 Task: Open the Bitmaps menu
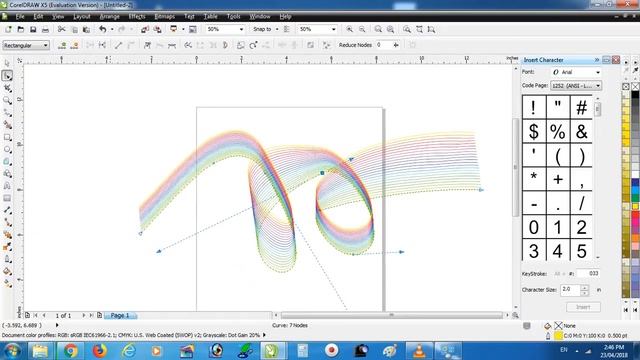tap(164, 17)
